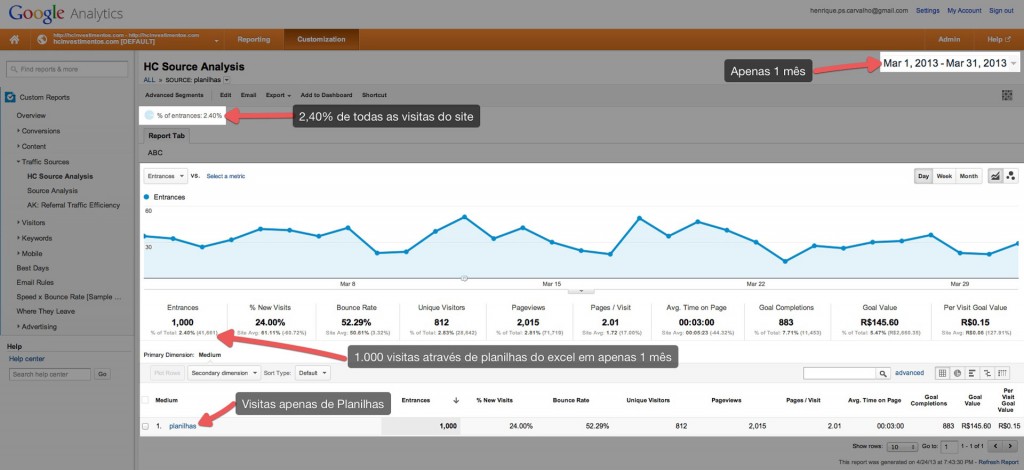The height and width of the screenshot is (470, 1024).
Task: Set chart granularity to Month
Action: (968, 176)
